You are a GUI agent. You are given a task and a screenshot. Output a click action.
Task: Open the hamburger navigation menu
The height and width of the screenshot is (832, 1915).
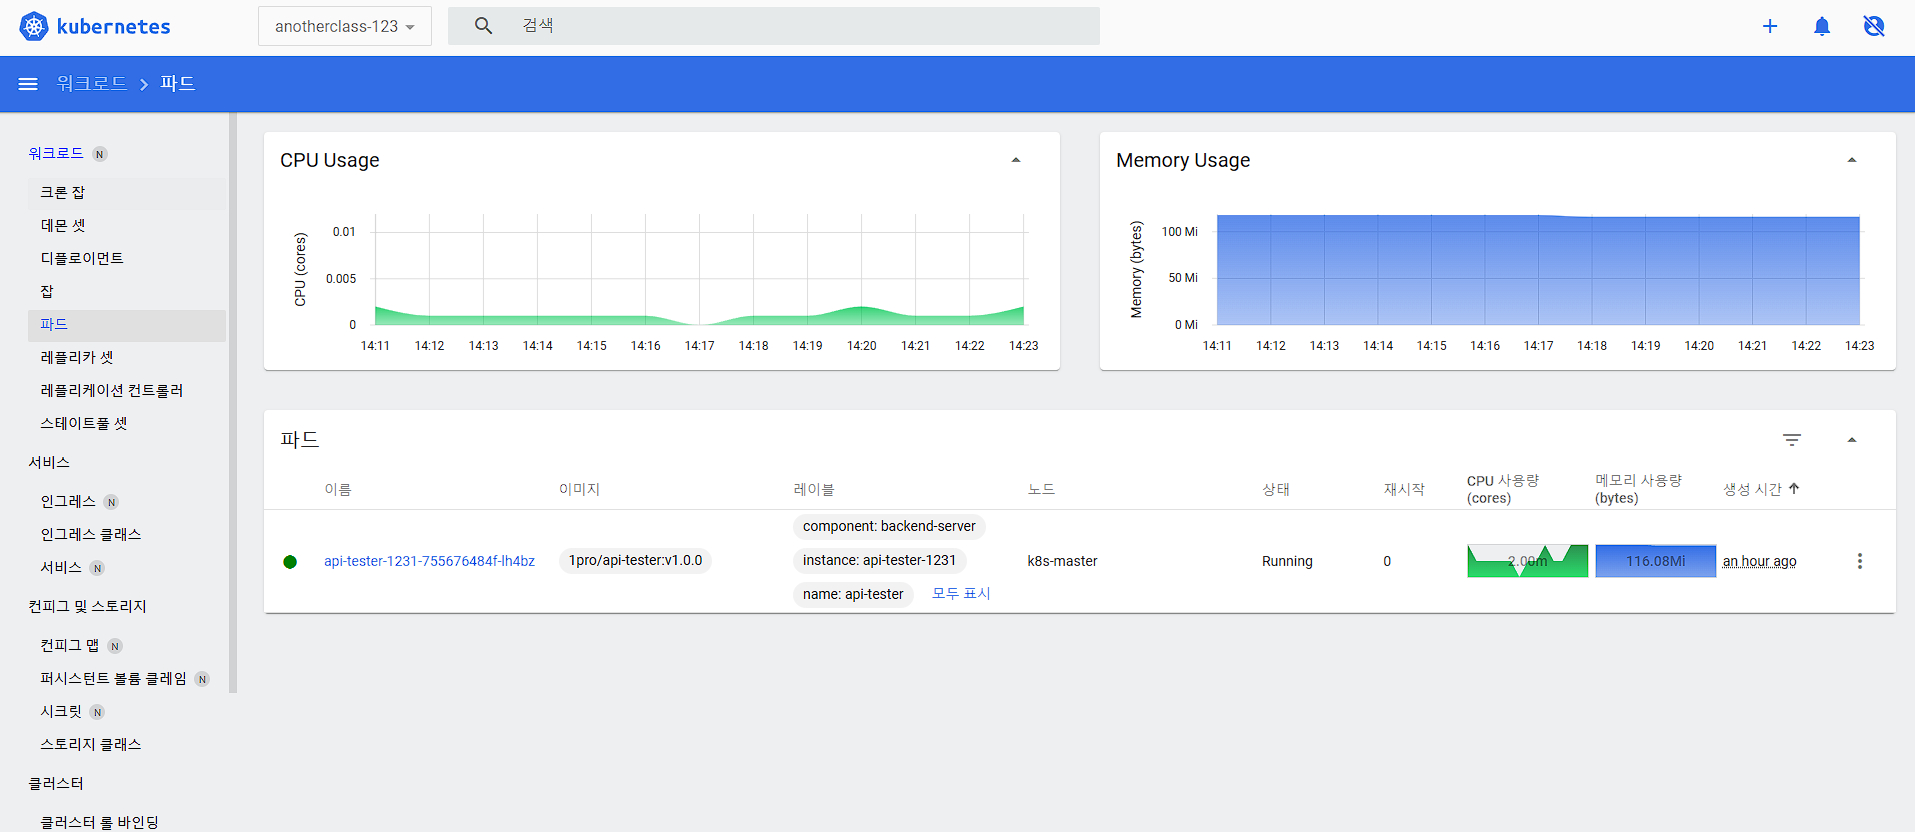pyautogui.click(x=28, y=84)
